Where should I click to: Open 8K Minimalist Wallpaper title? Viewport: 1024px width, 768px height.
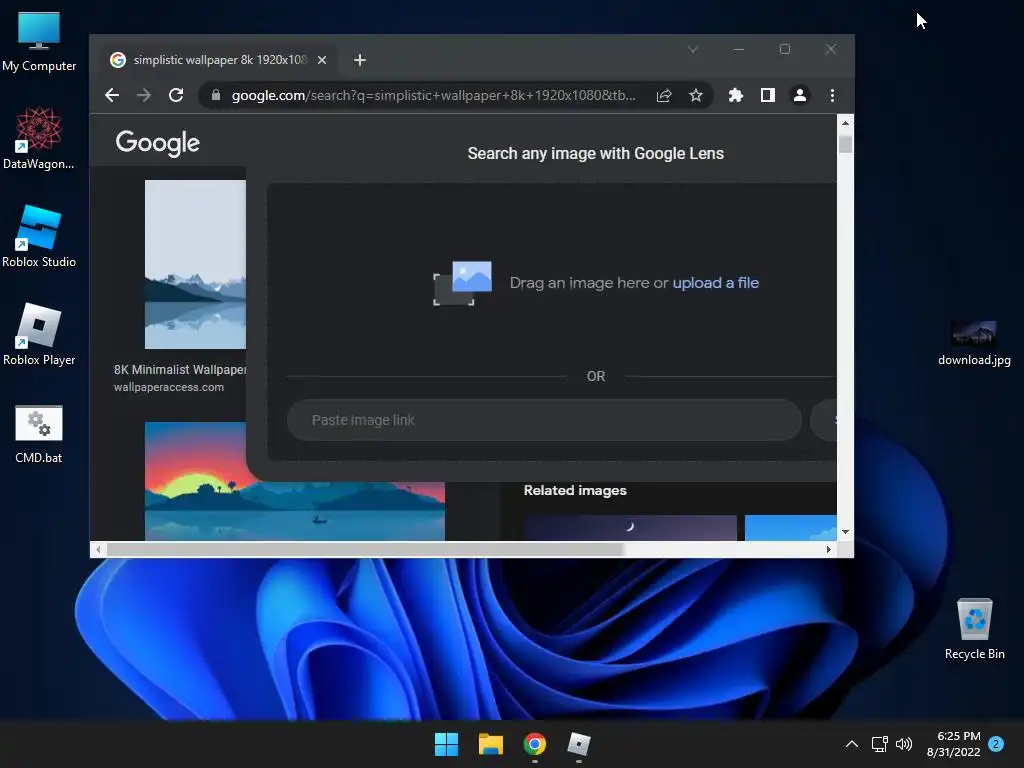[x=180, y=370]
